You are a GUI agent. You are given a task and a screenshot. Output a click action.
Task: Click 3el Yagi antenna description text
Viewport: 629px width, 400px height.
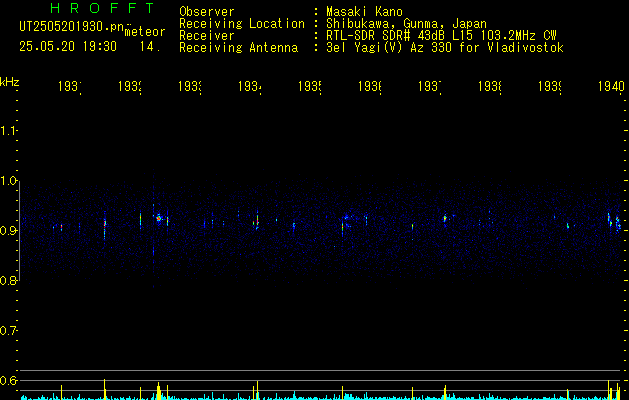pyautogui.click(x=445, y=48)
